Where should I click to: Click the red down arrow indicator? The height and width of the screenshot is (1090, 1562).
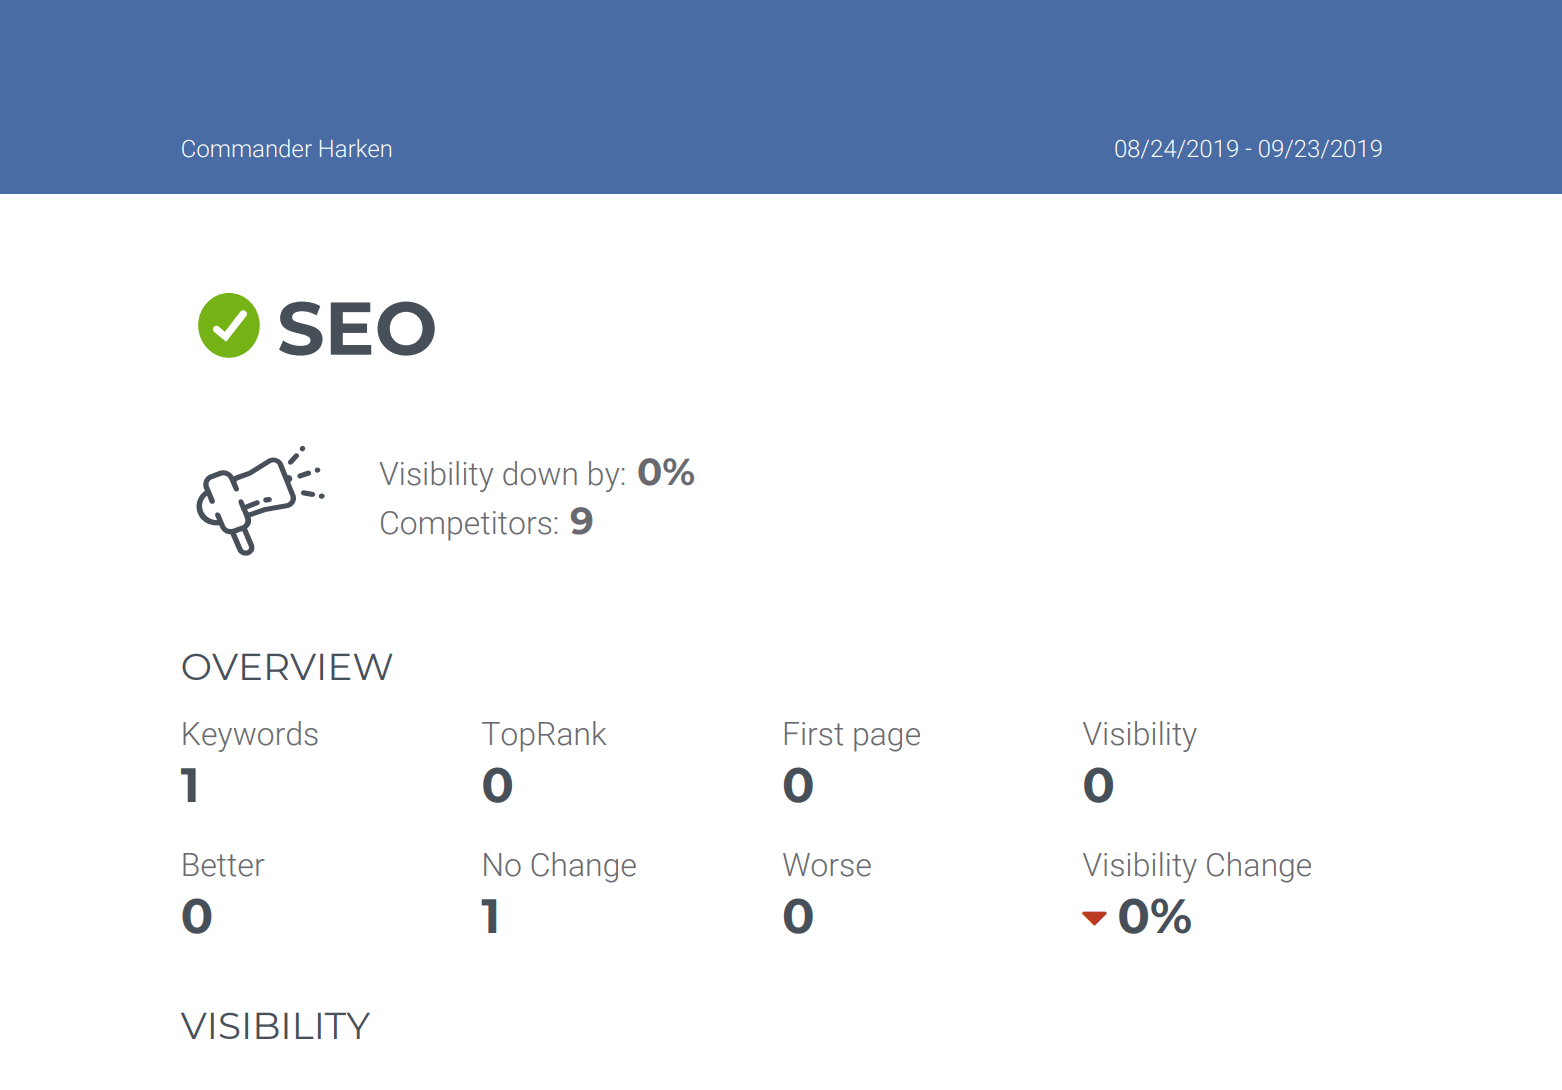(x=1094, y=918)
